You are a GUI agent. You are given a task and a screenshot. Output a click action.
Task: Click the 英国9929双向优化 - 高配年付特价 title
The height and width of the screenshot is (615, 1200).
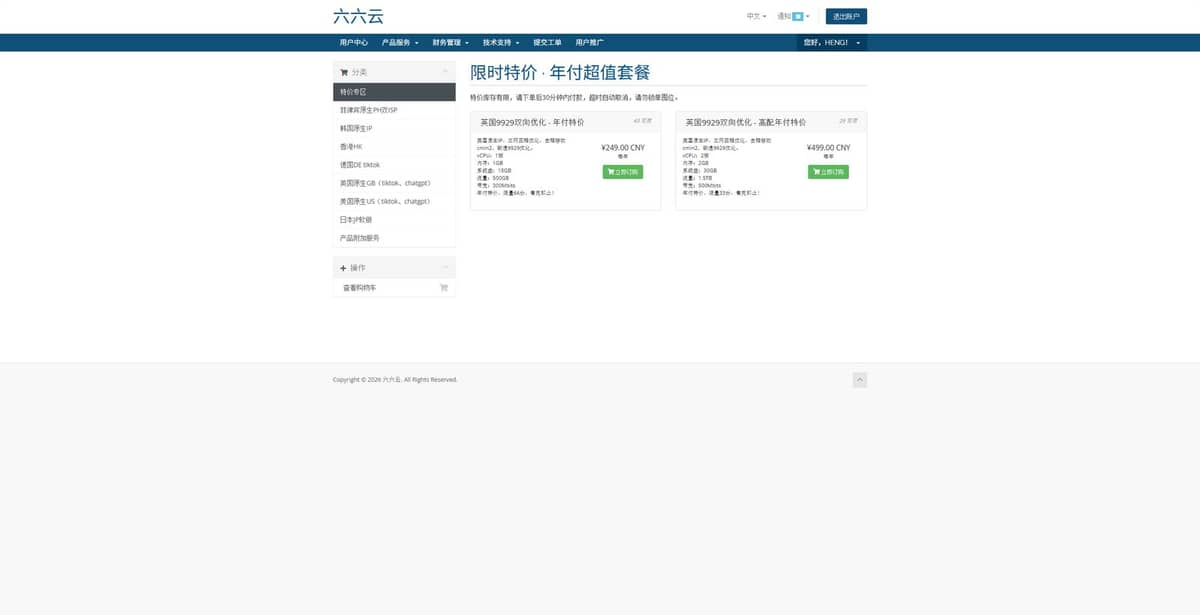pos(745,122)
